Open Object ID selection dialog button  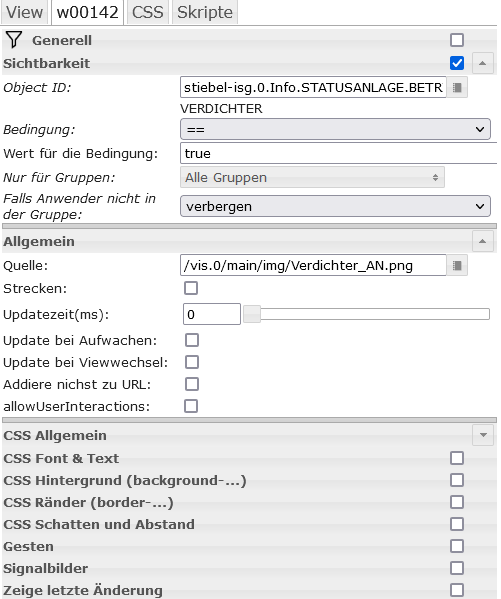pyautogui.click(x=457, y=88)
